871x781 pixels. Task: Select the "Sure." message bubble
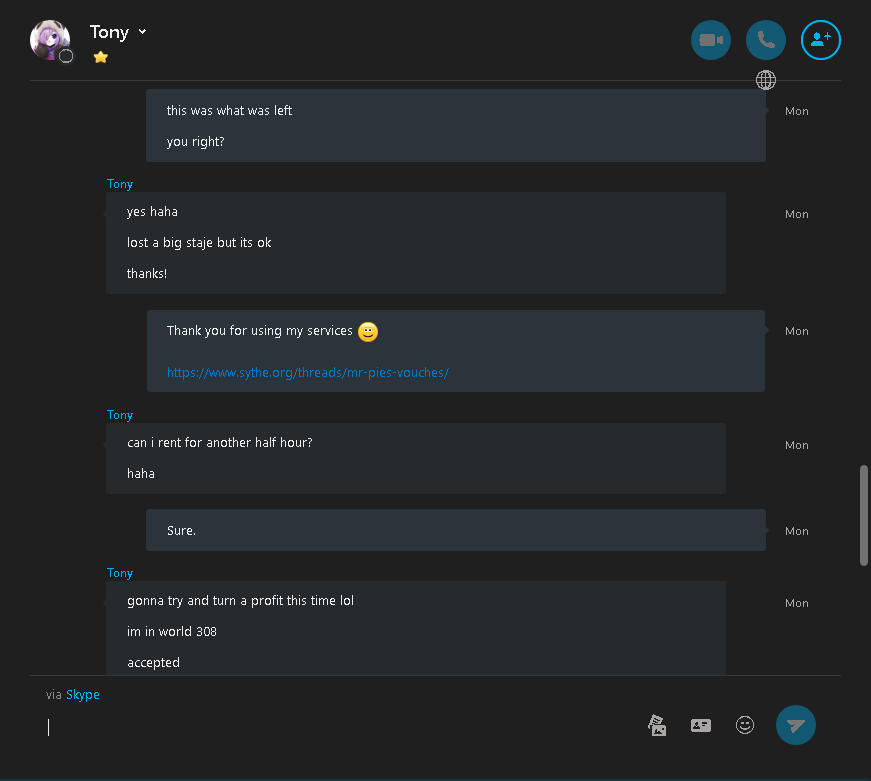coord(455,530)
